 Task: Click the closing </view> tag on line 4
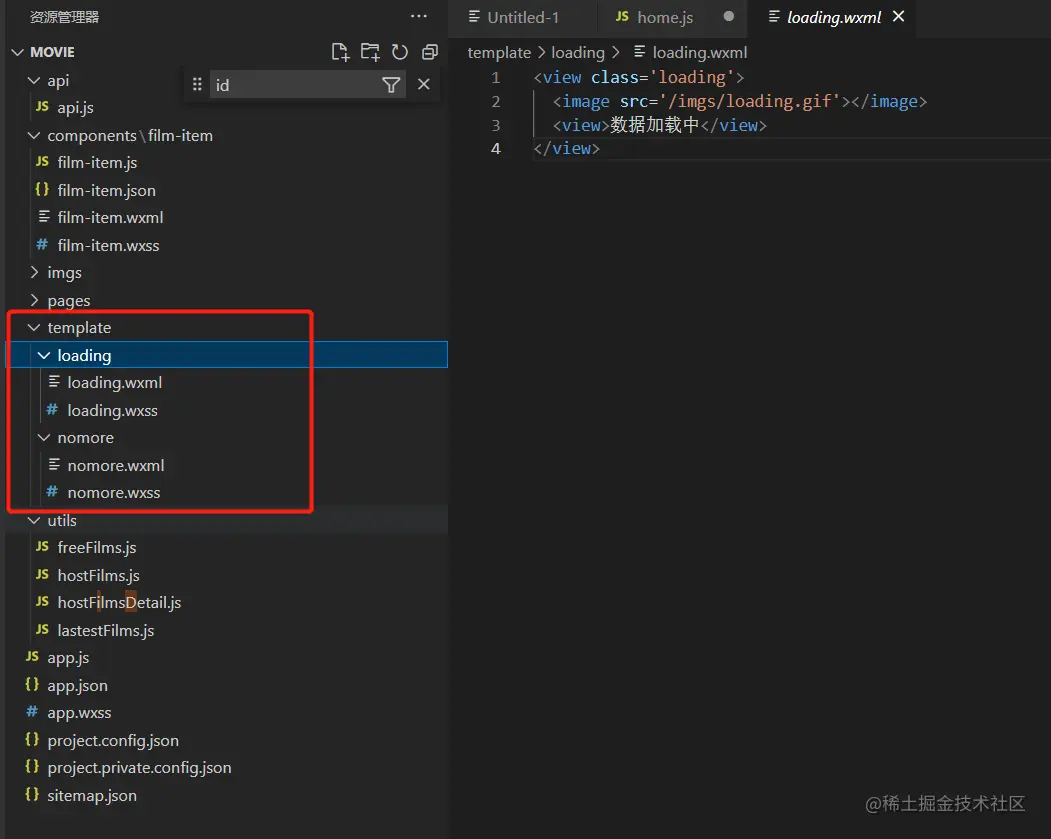566,149
